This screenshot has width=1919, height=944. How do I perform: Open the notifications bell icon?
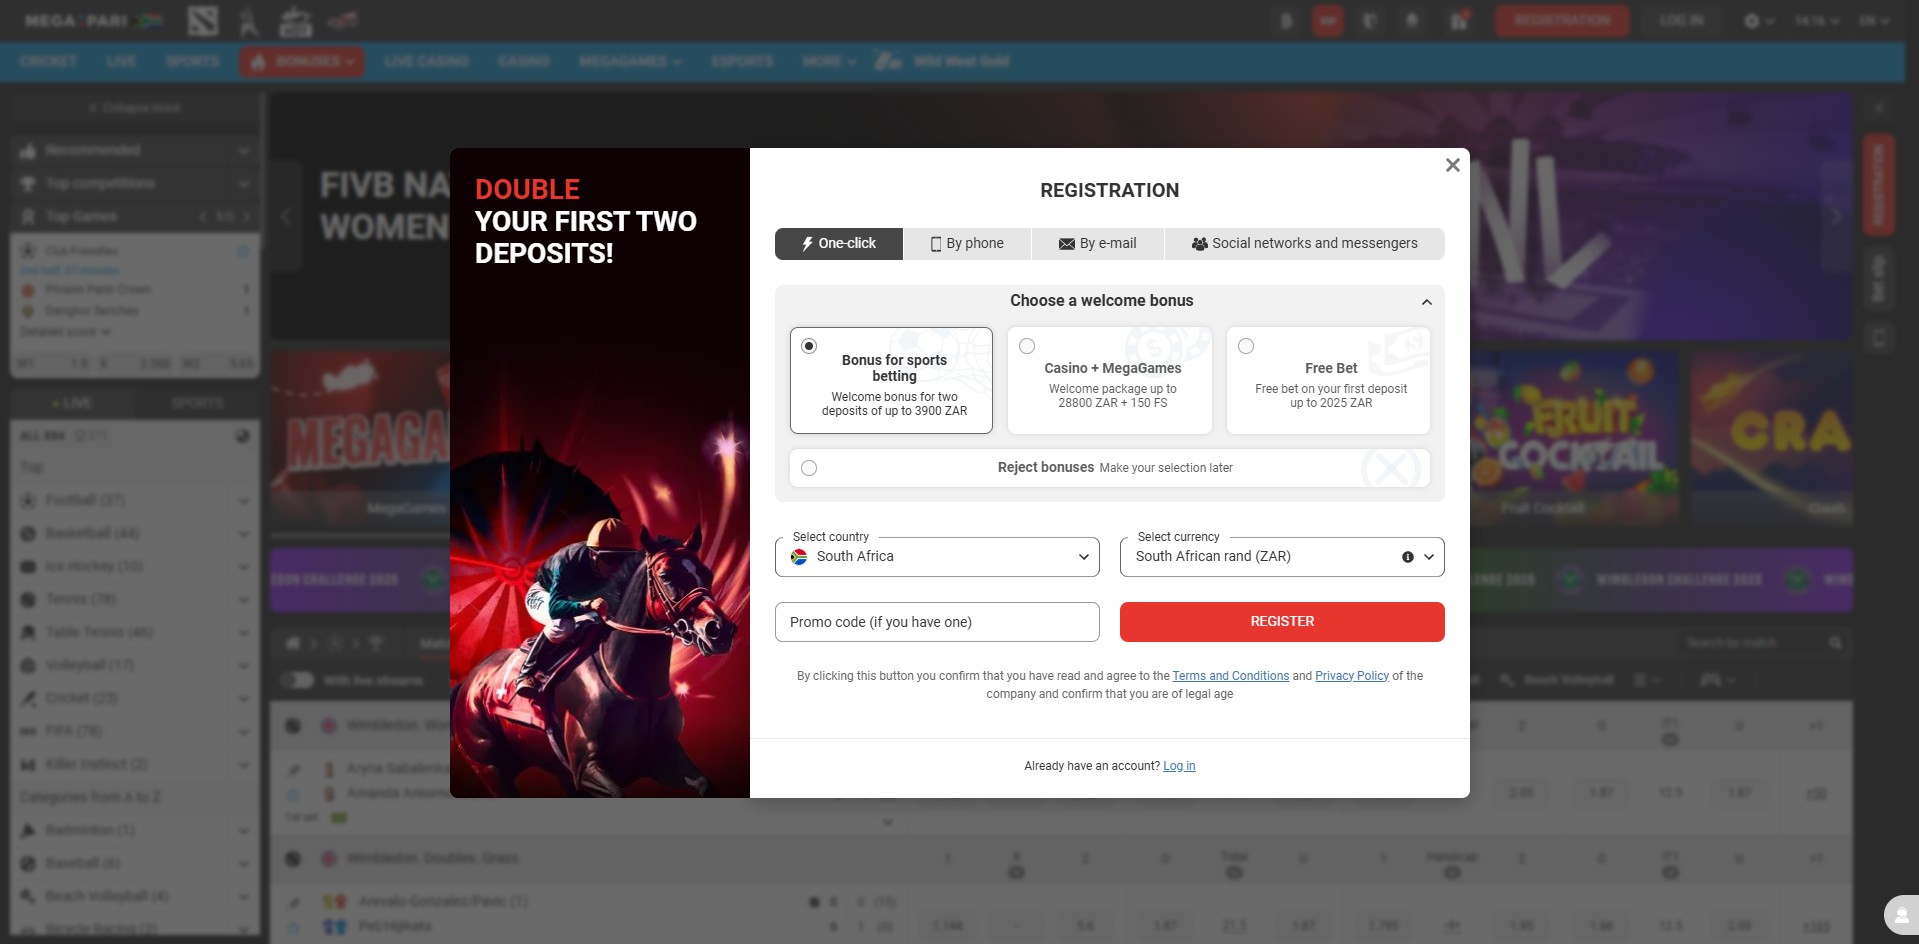tap(1413, 20)
